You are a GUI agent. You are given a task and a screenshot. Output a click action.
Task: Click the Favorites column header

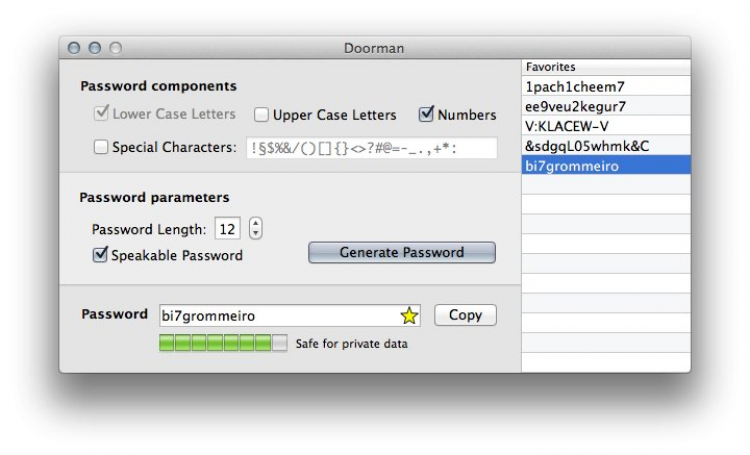605,67
